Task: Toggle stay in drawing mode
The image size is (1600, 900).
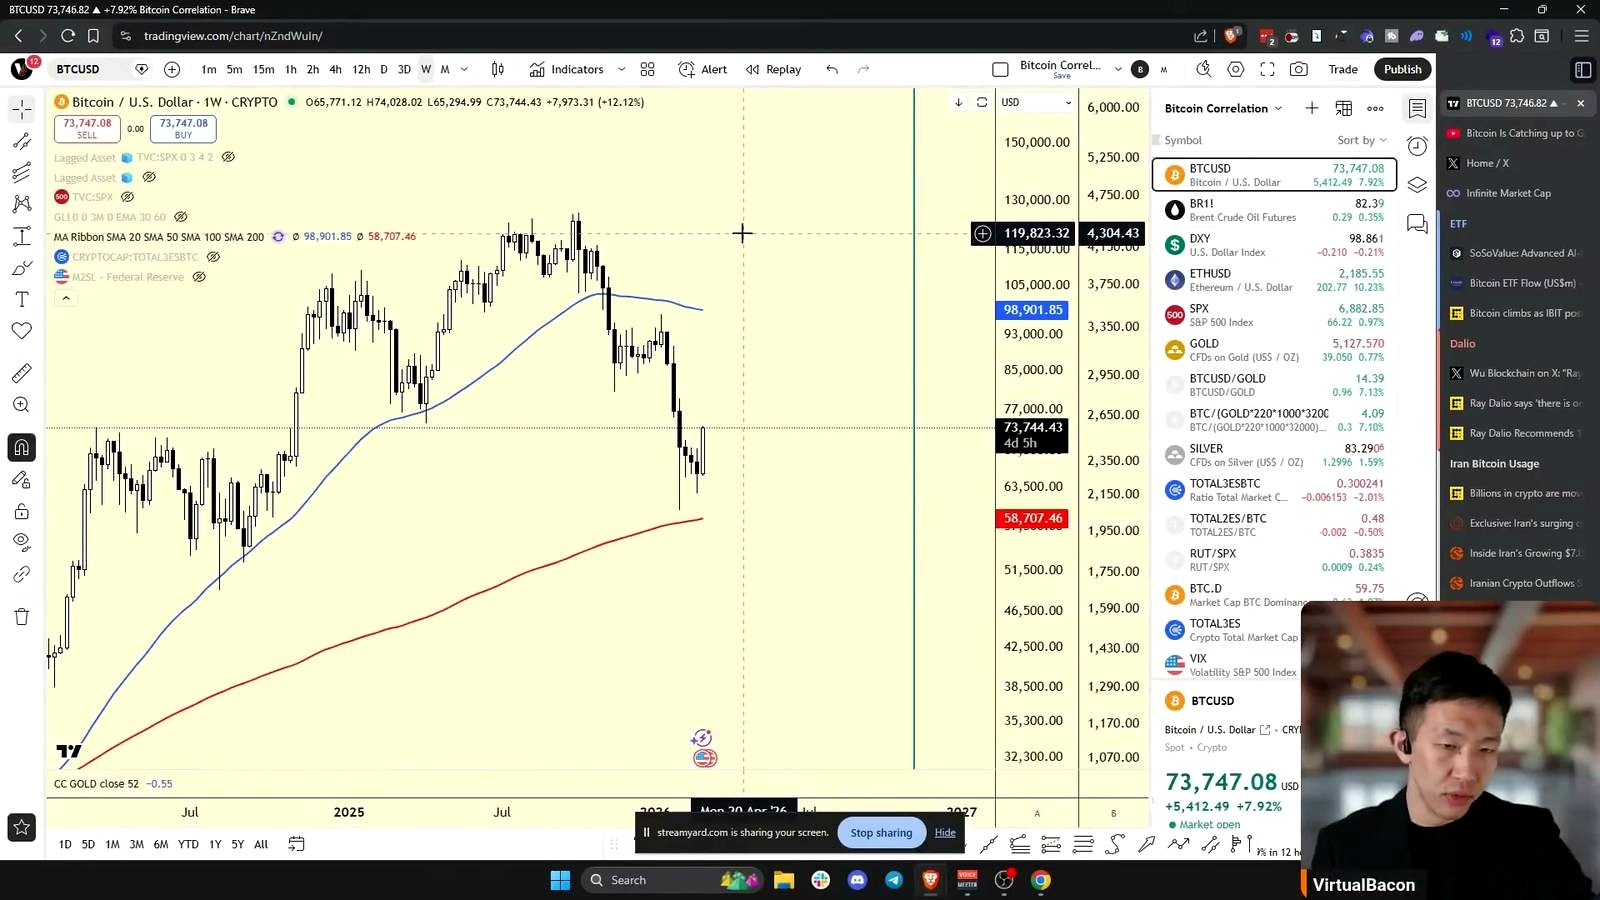Action: 22,479
